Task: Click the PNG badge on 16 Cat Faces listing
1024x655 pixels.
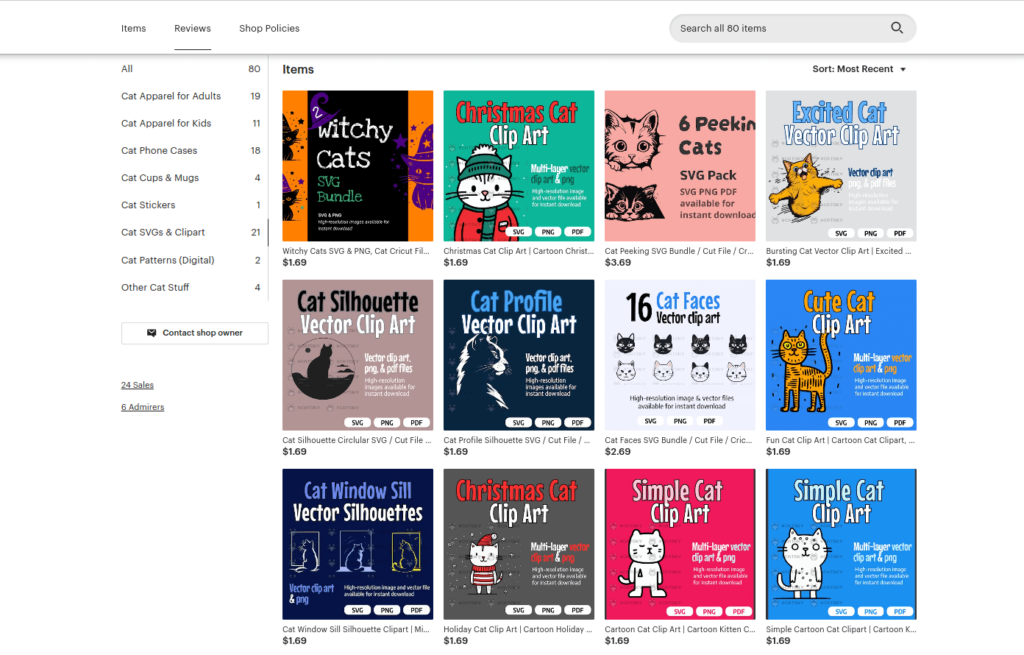Action: tap(679, 421)
